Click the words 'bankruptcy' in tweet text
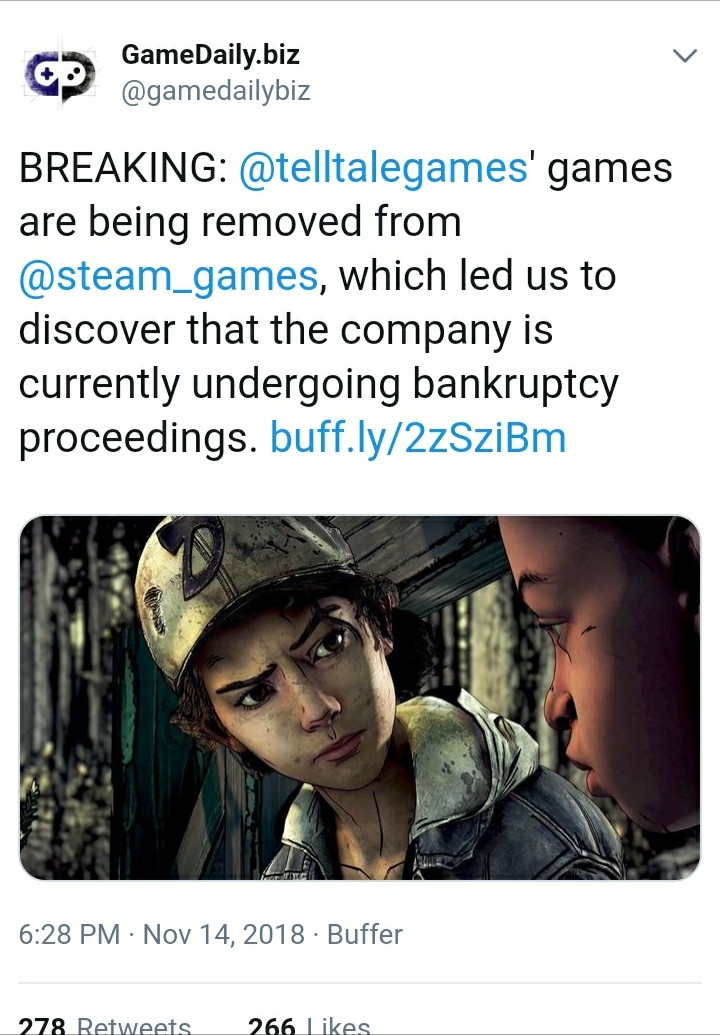Screen dimensions: 720x1035 (515, 384)
